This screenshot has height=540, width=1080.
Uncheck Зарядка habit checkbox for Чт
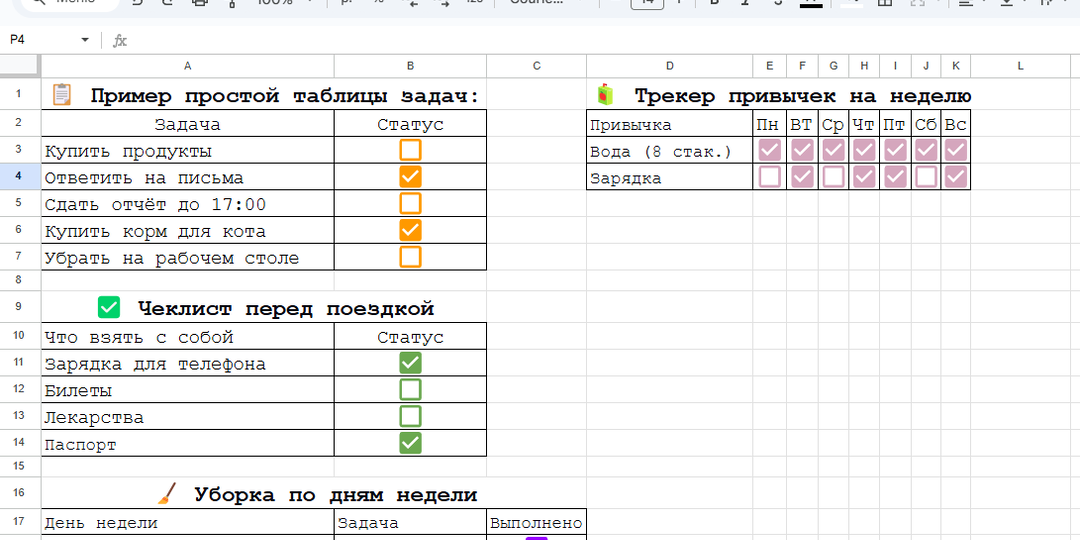coord(864,177)
